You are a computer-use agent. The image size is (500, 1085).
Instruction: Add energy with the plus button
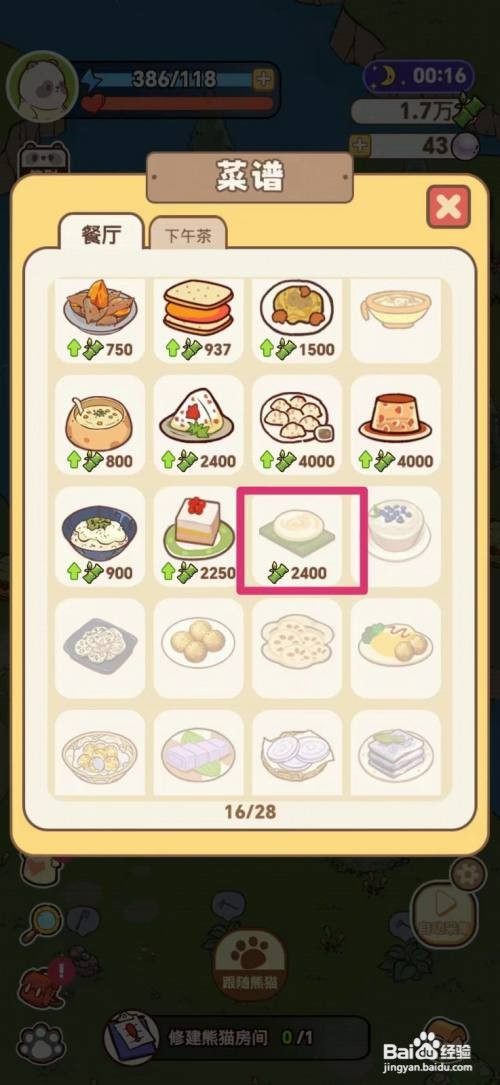[263, 80]
